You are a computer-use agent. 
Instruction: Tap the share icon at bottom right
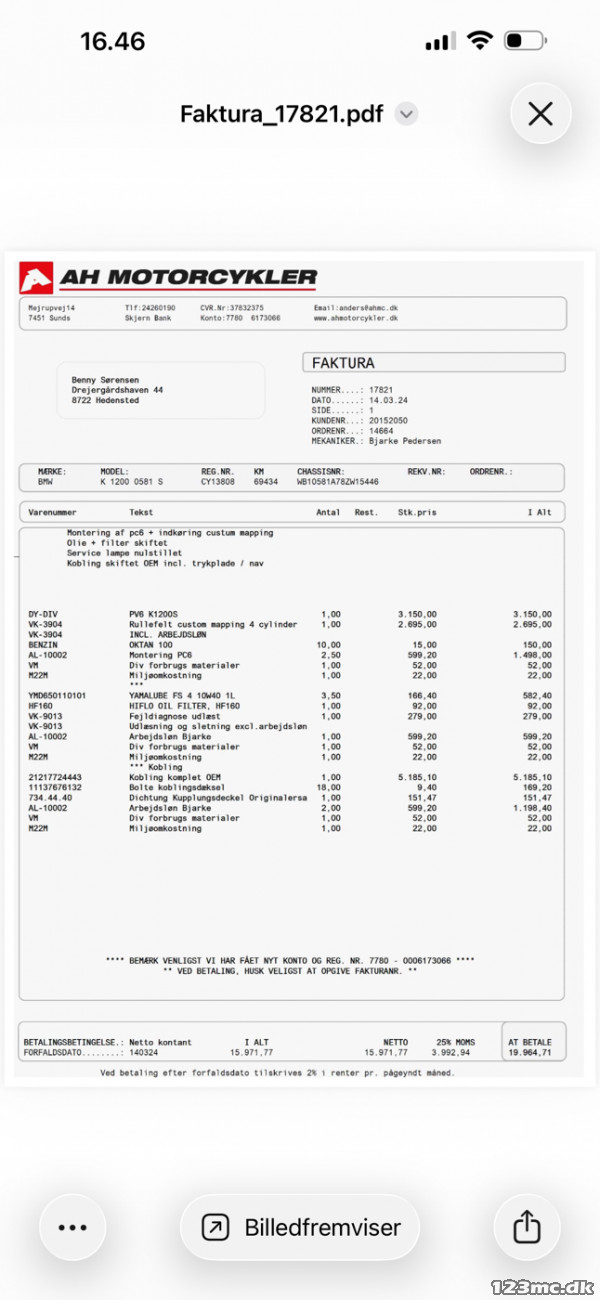click(x=526, y=1227)
